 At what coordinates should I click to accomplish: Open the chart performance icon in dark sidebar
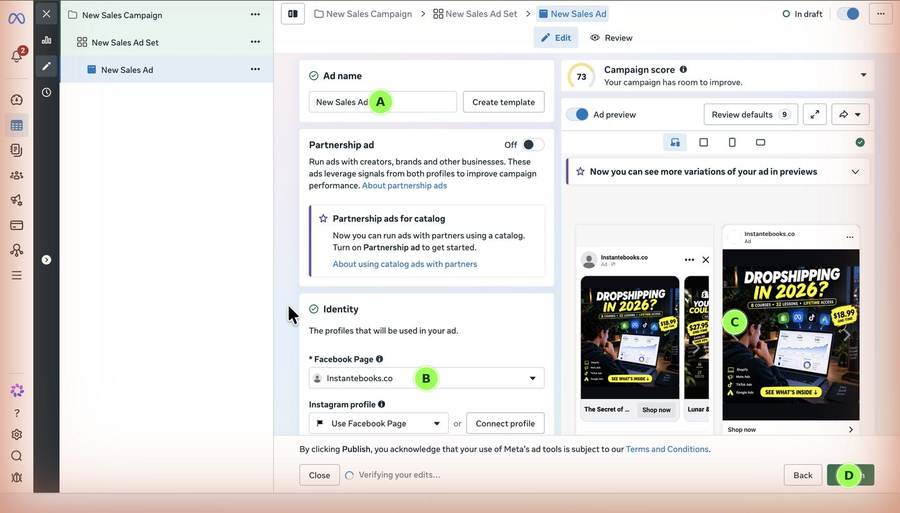coord(46,40)
